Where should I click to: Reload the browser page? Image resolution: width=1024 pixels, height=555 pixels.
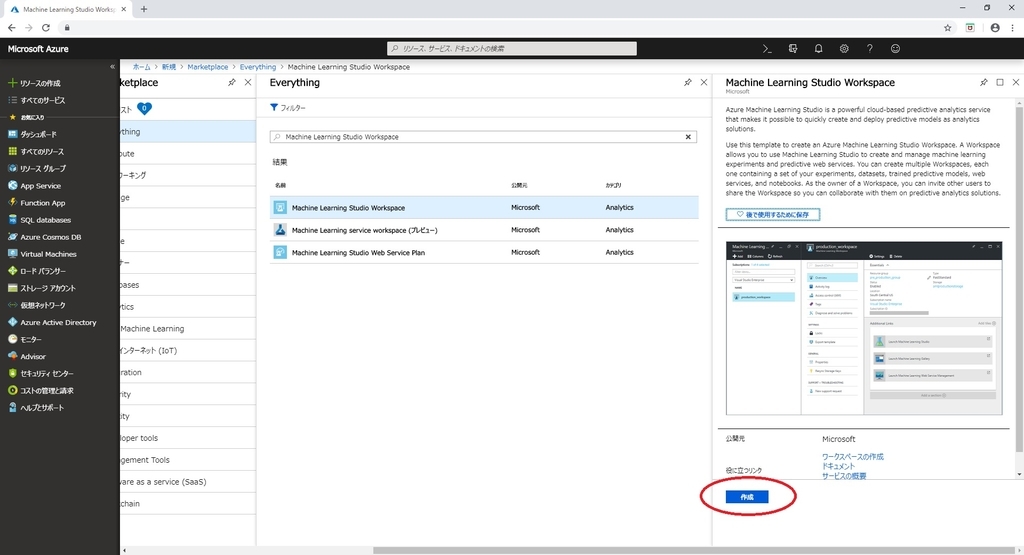pos(46,27)
